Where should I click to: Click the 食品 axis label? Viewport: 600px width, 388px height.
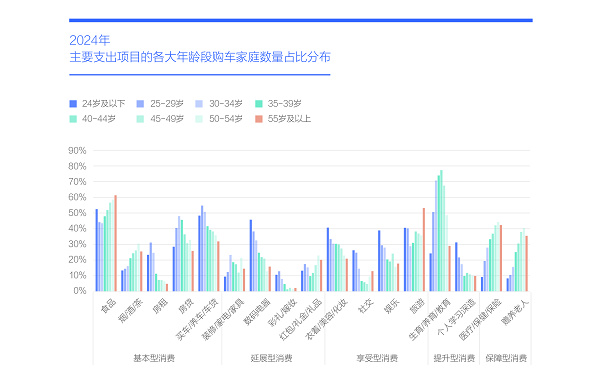pos(108,306)
